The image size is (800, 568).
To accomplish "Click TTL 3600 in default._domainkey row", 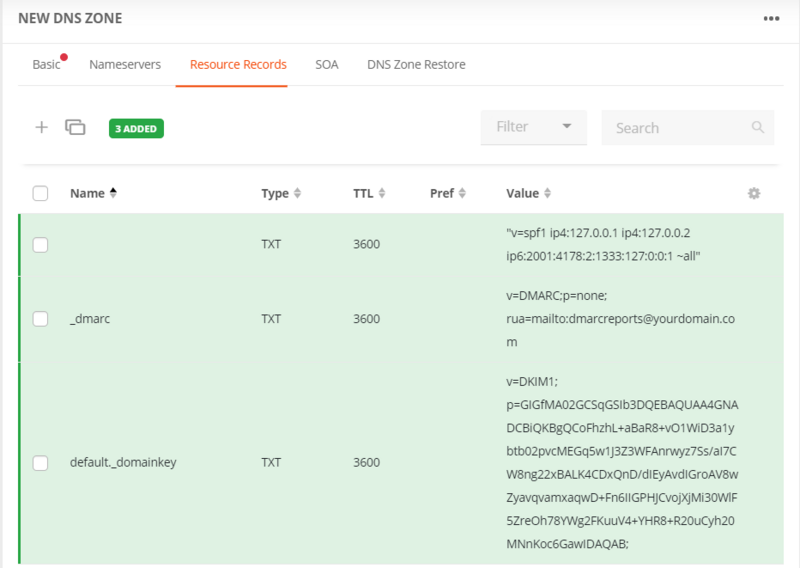I will [x=366, y=462].
